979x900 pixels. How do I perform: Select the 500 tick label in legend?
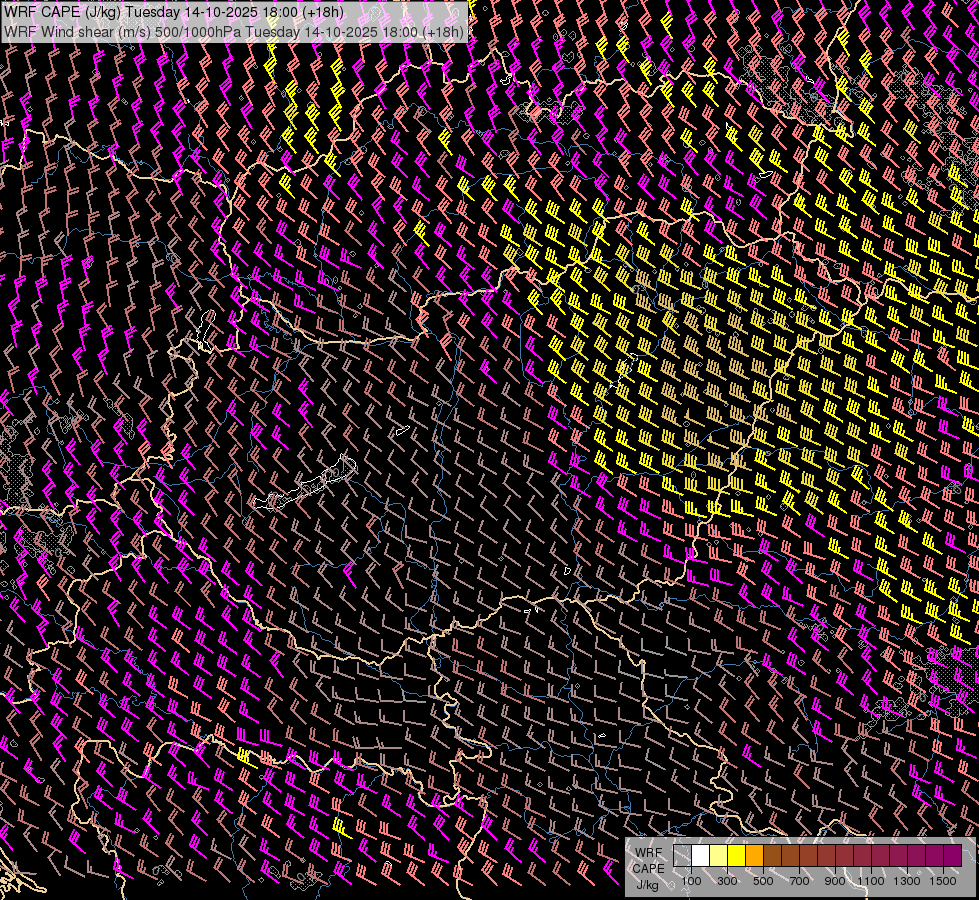(763, 881)
